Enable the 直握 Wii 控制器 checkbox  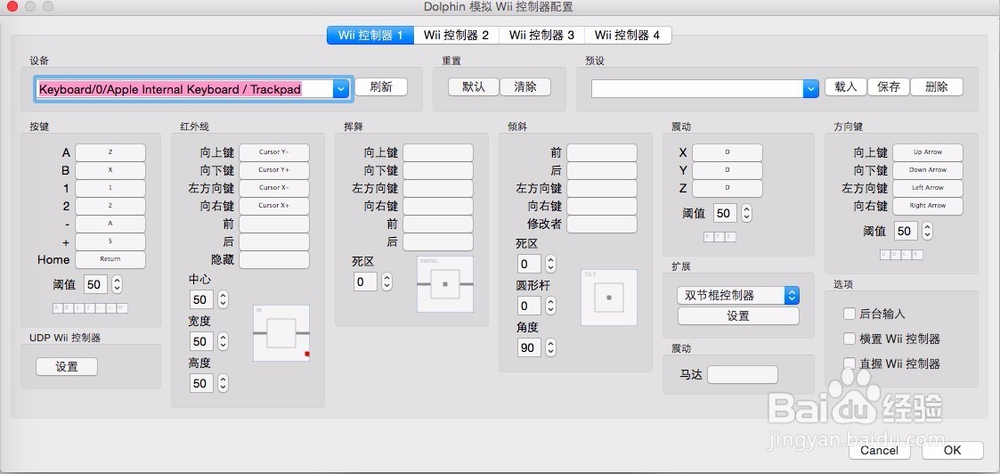point(849,364)
